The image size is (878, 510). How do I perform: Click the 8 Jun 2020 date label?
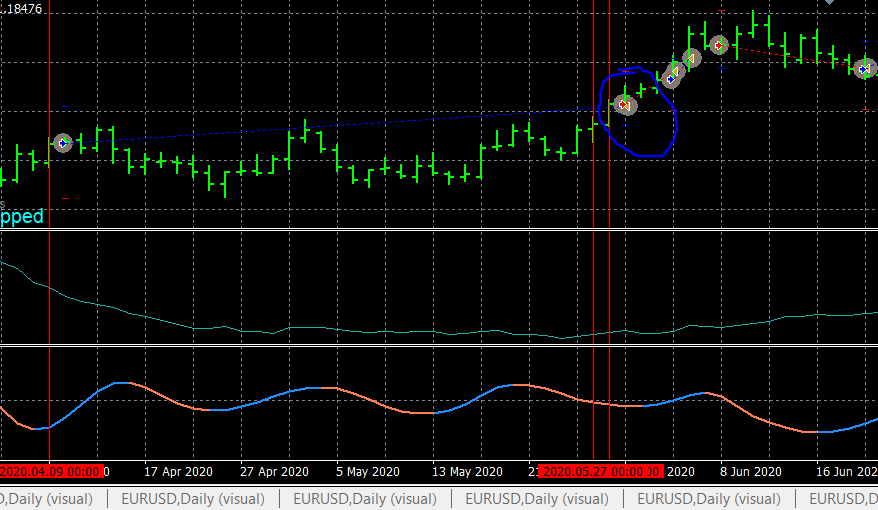click(x=751, y=472)
